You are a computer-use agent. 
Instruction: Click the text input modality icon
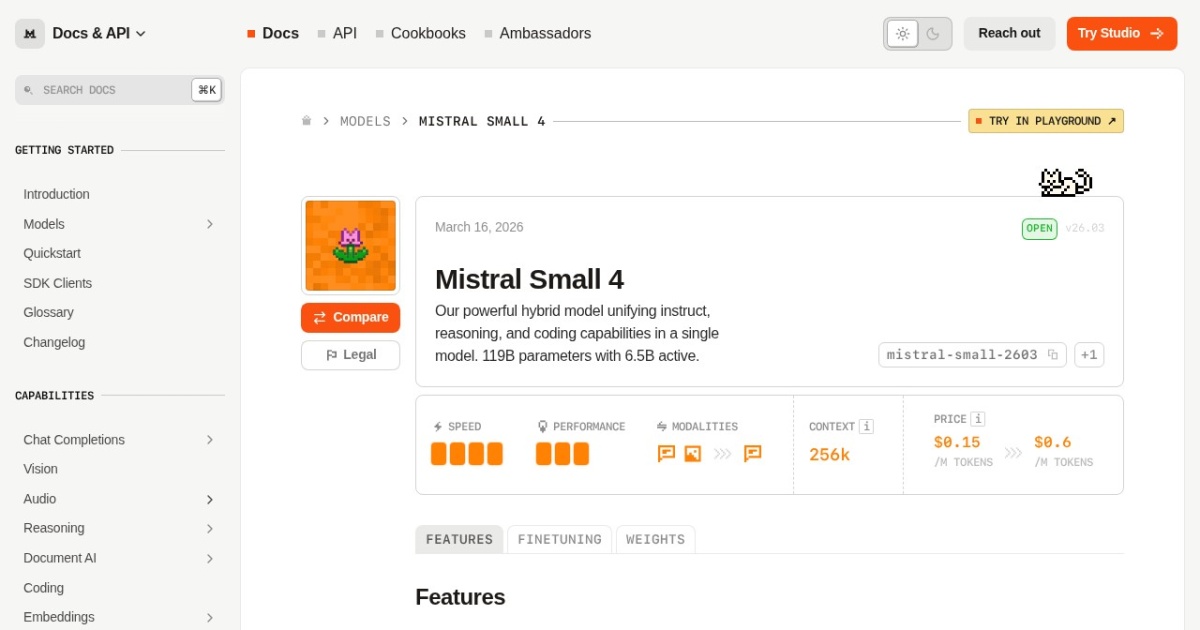point(666,454)
